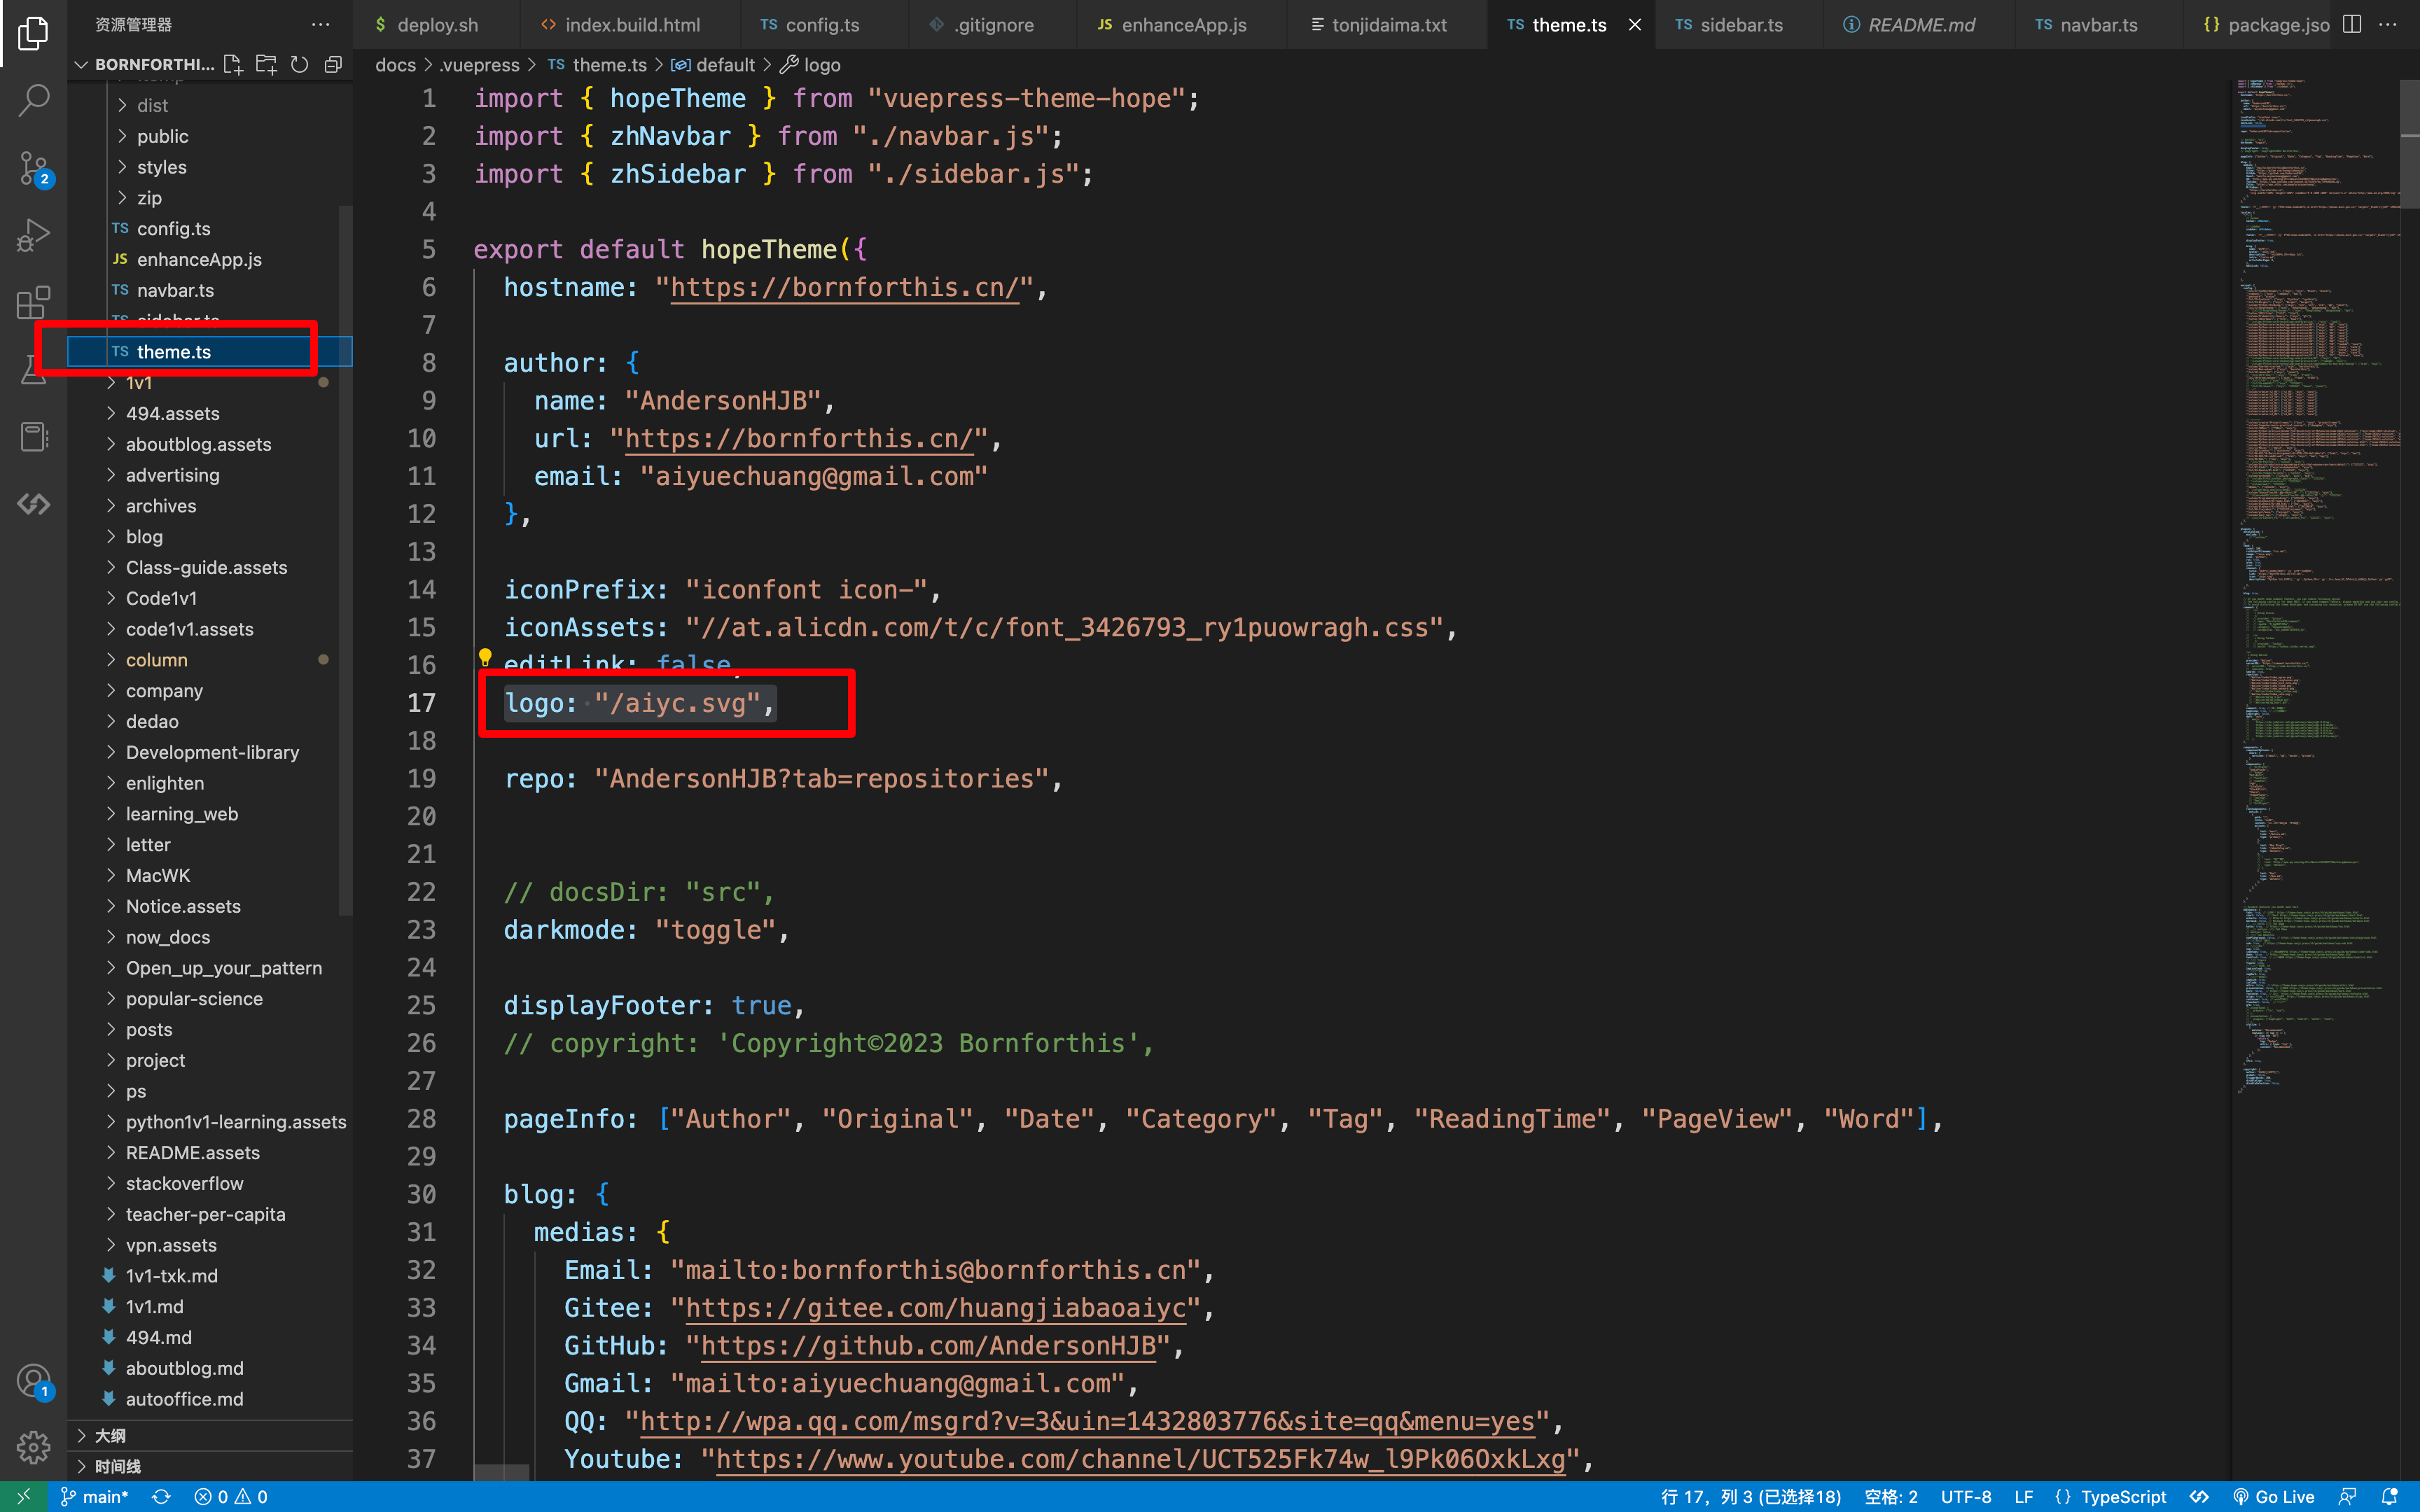The width and height of the screenshot is (2420, 1512).
Task: Click the remote window status icon
Action: (23, 1496)
